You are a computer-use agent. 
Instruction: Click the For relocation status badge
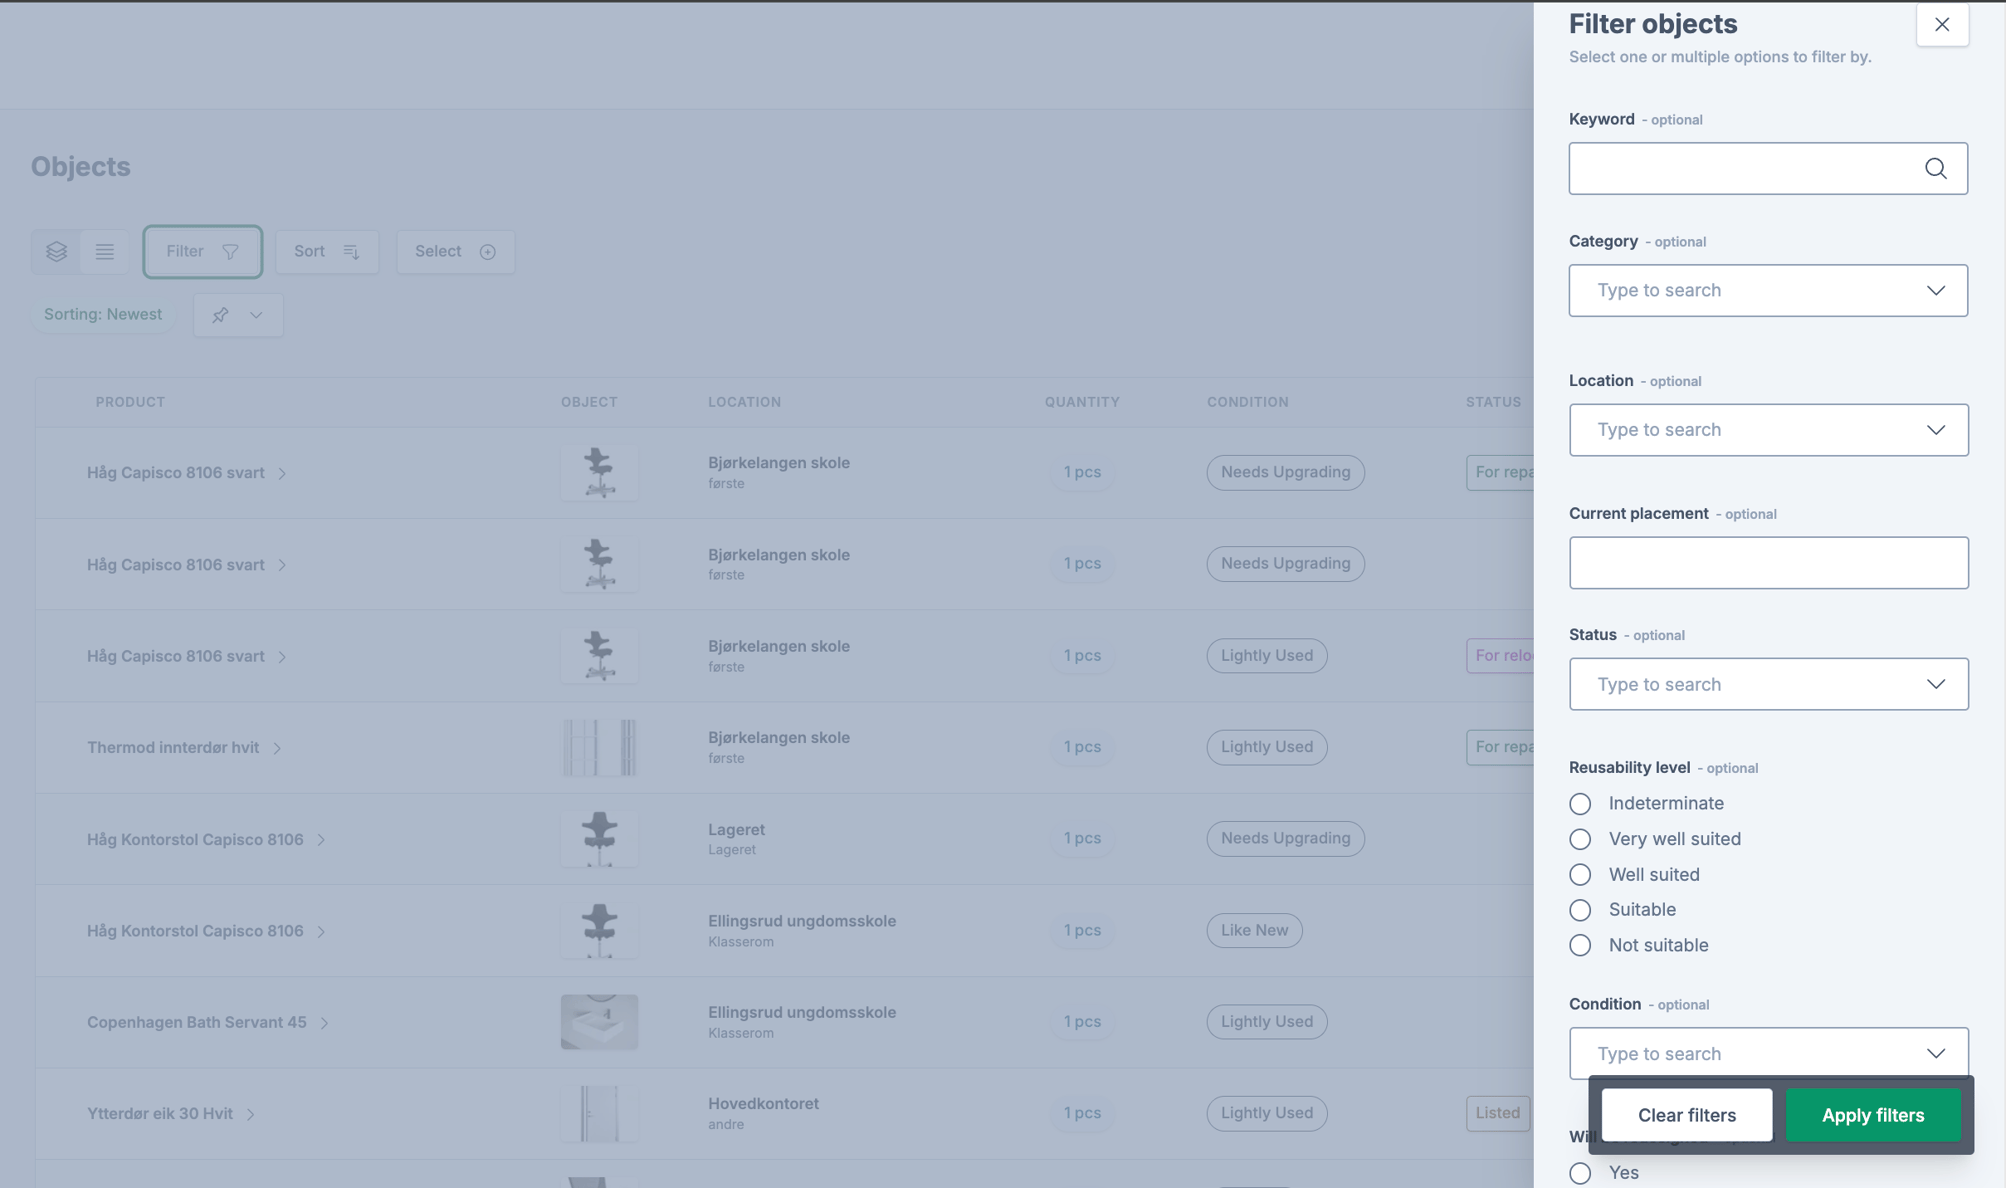click(x=1501, y=656)
